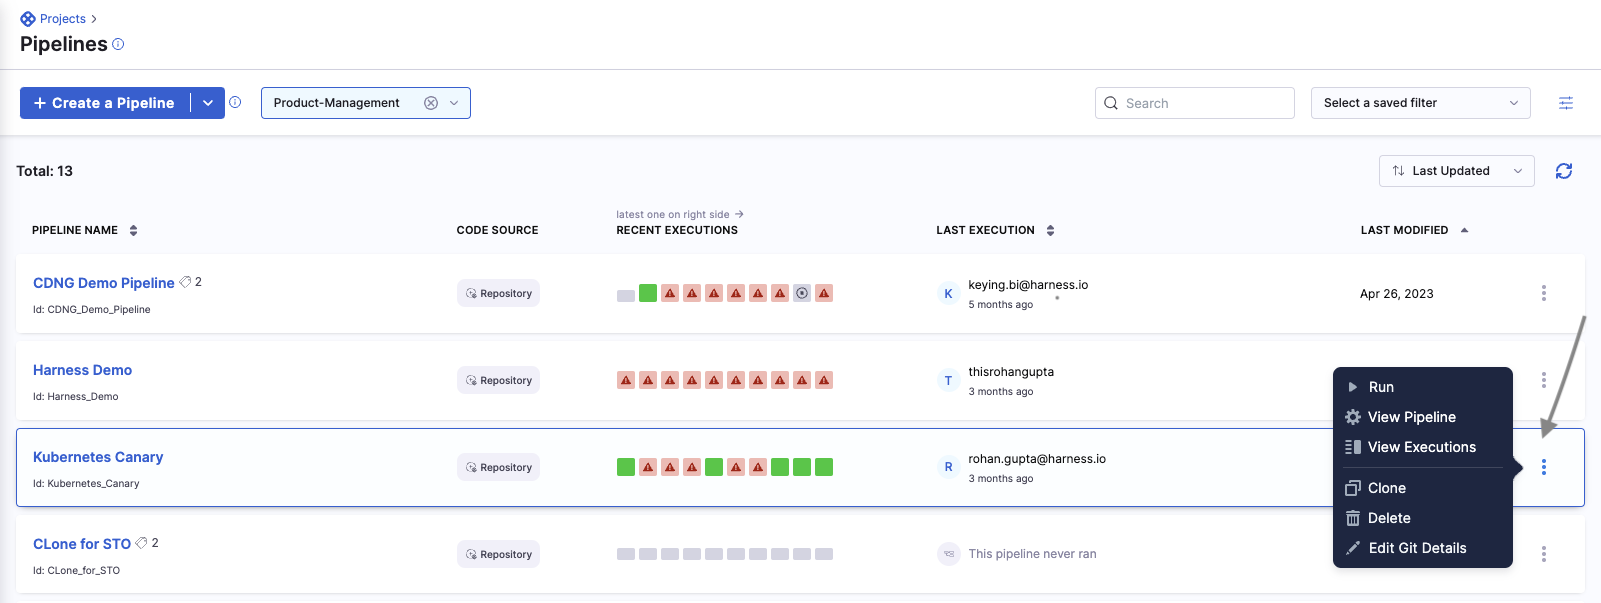Open options menu for CDNG Demo Pipeline

coord(1543,293)
